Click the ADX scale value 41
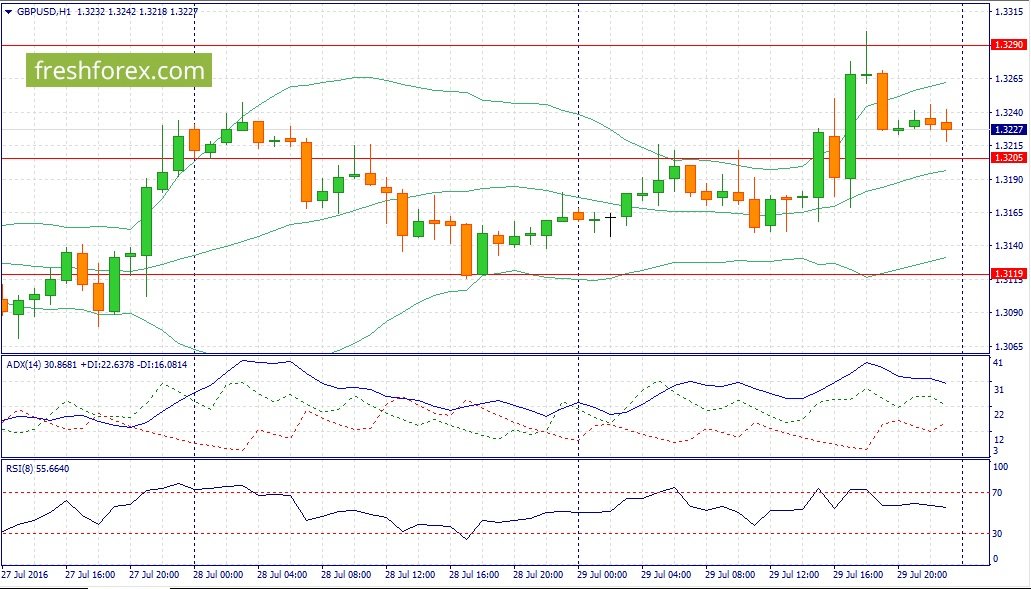This screenshot has height=589, width=1031. 998,364
